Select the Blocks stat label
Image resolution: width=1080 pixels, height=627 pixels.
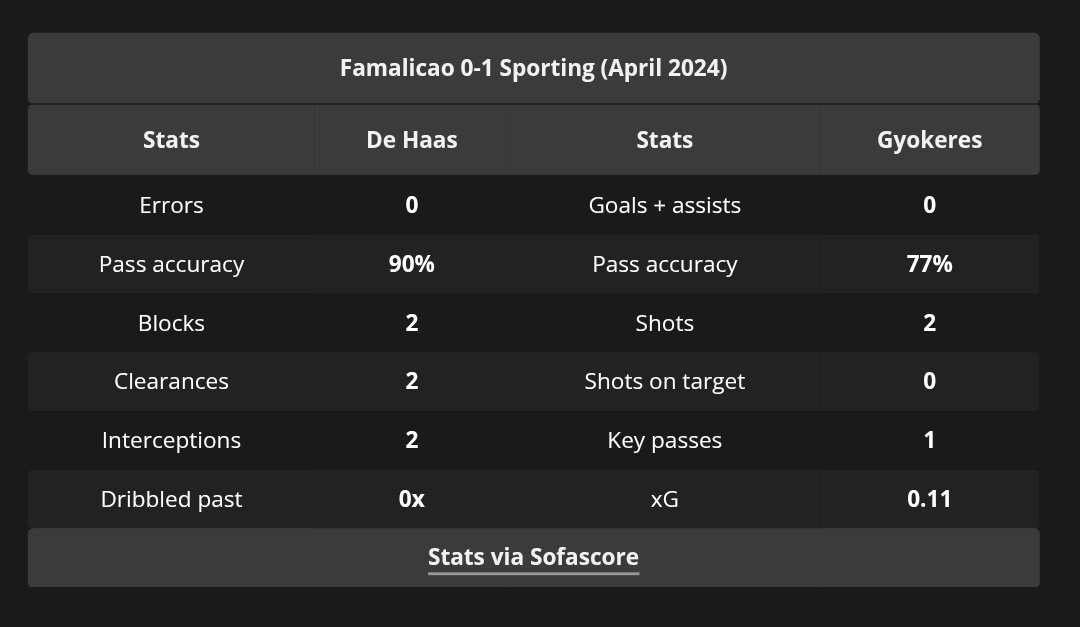(171, 323)
